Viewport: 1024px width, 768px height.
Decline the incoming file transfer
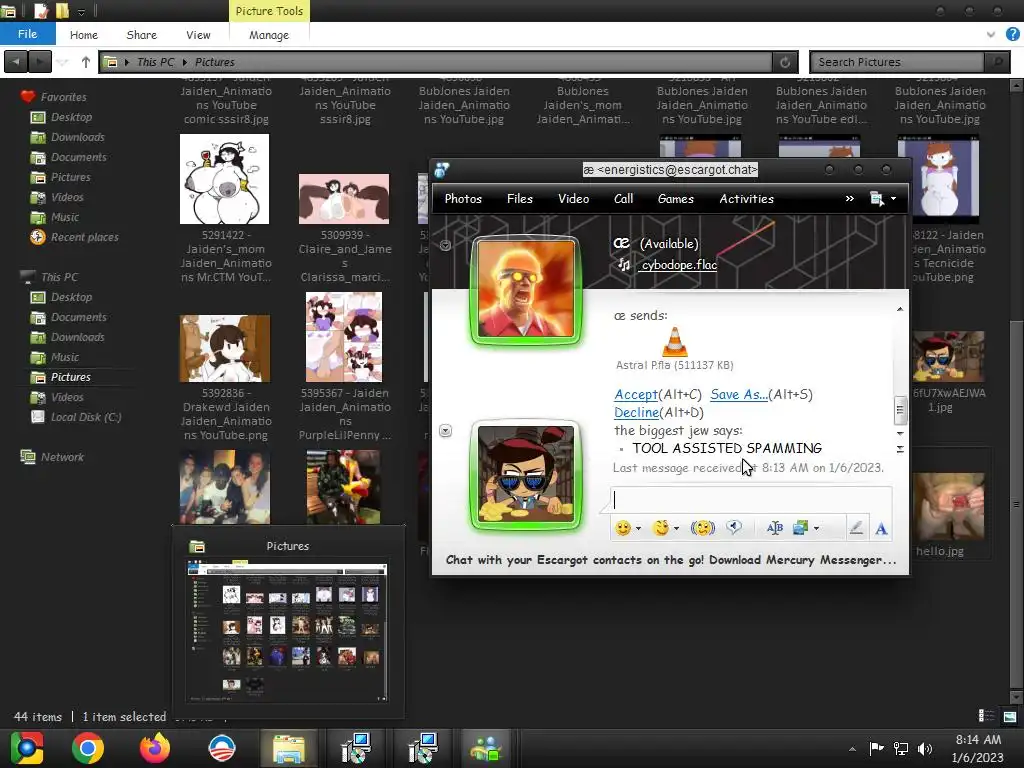pos(636,413)
